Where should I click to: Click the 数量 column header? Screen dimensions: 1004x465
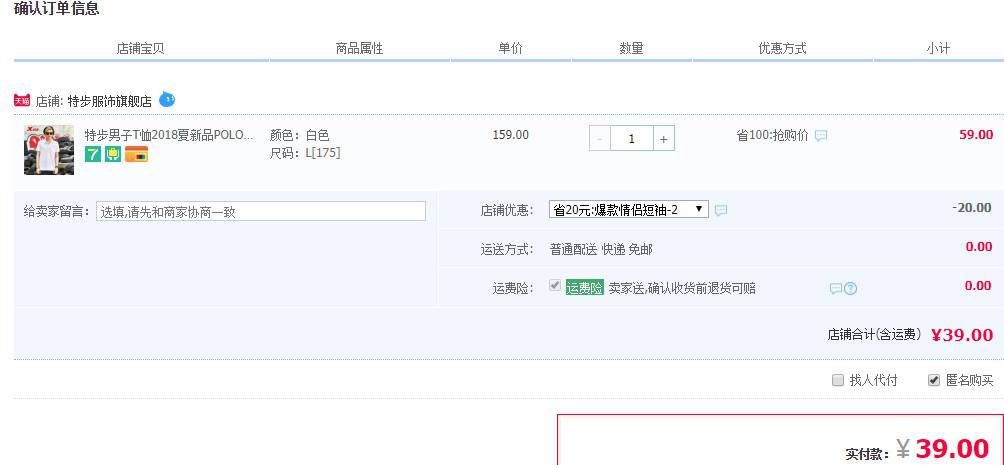point(631,48)
